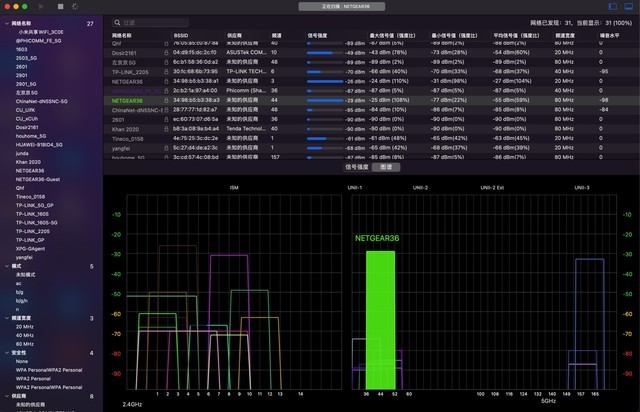This screenshot has width=640, height=412.
Task: Sort by the 供应商 column header
Action: [x=234, y=36]
